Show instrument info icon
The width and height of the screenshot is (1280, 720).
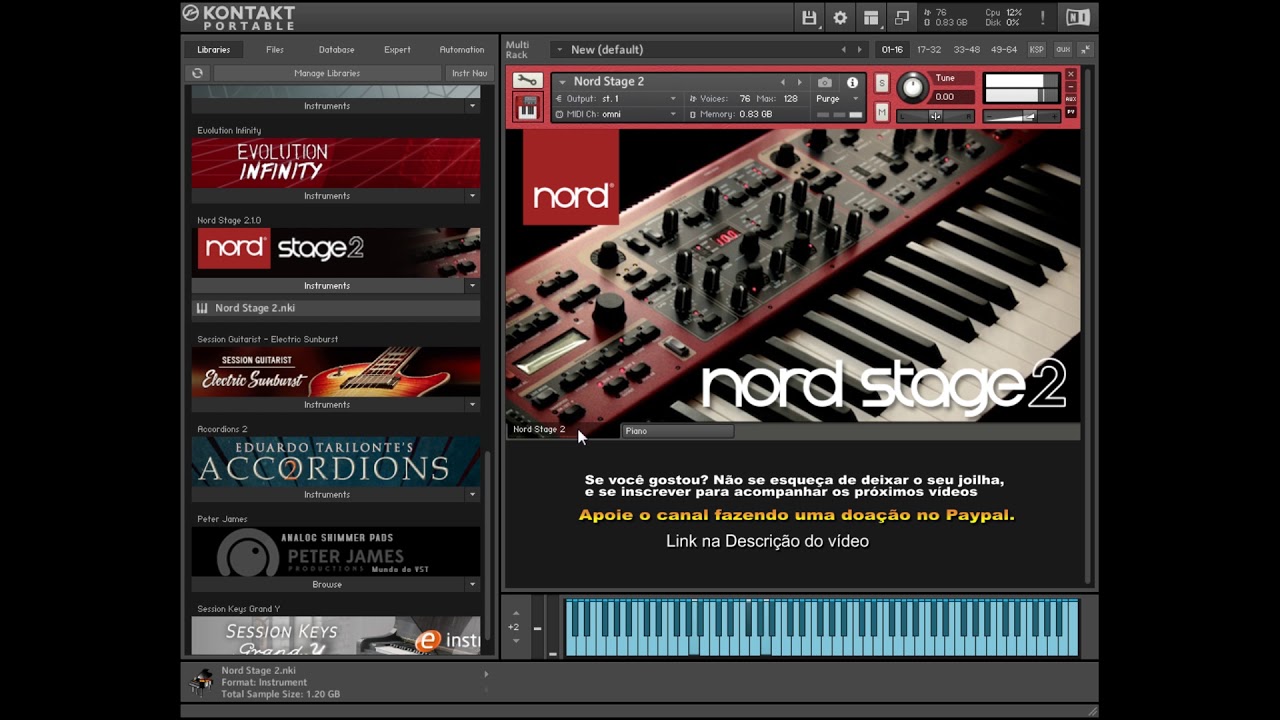point(852,82)
